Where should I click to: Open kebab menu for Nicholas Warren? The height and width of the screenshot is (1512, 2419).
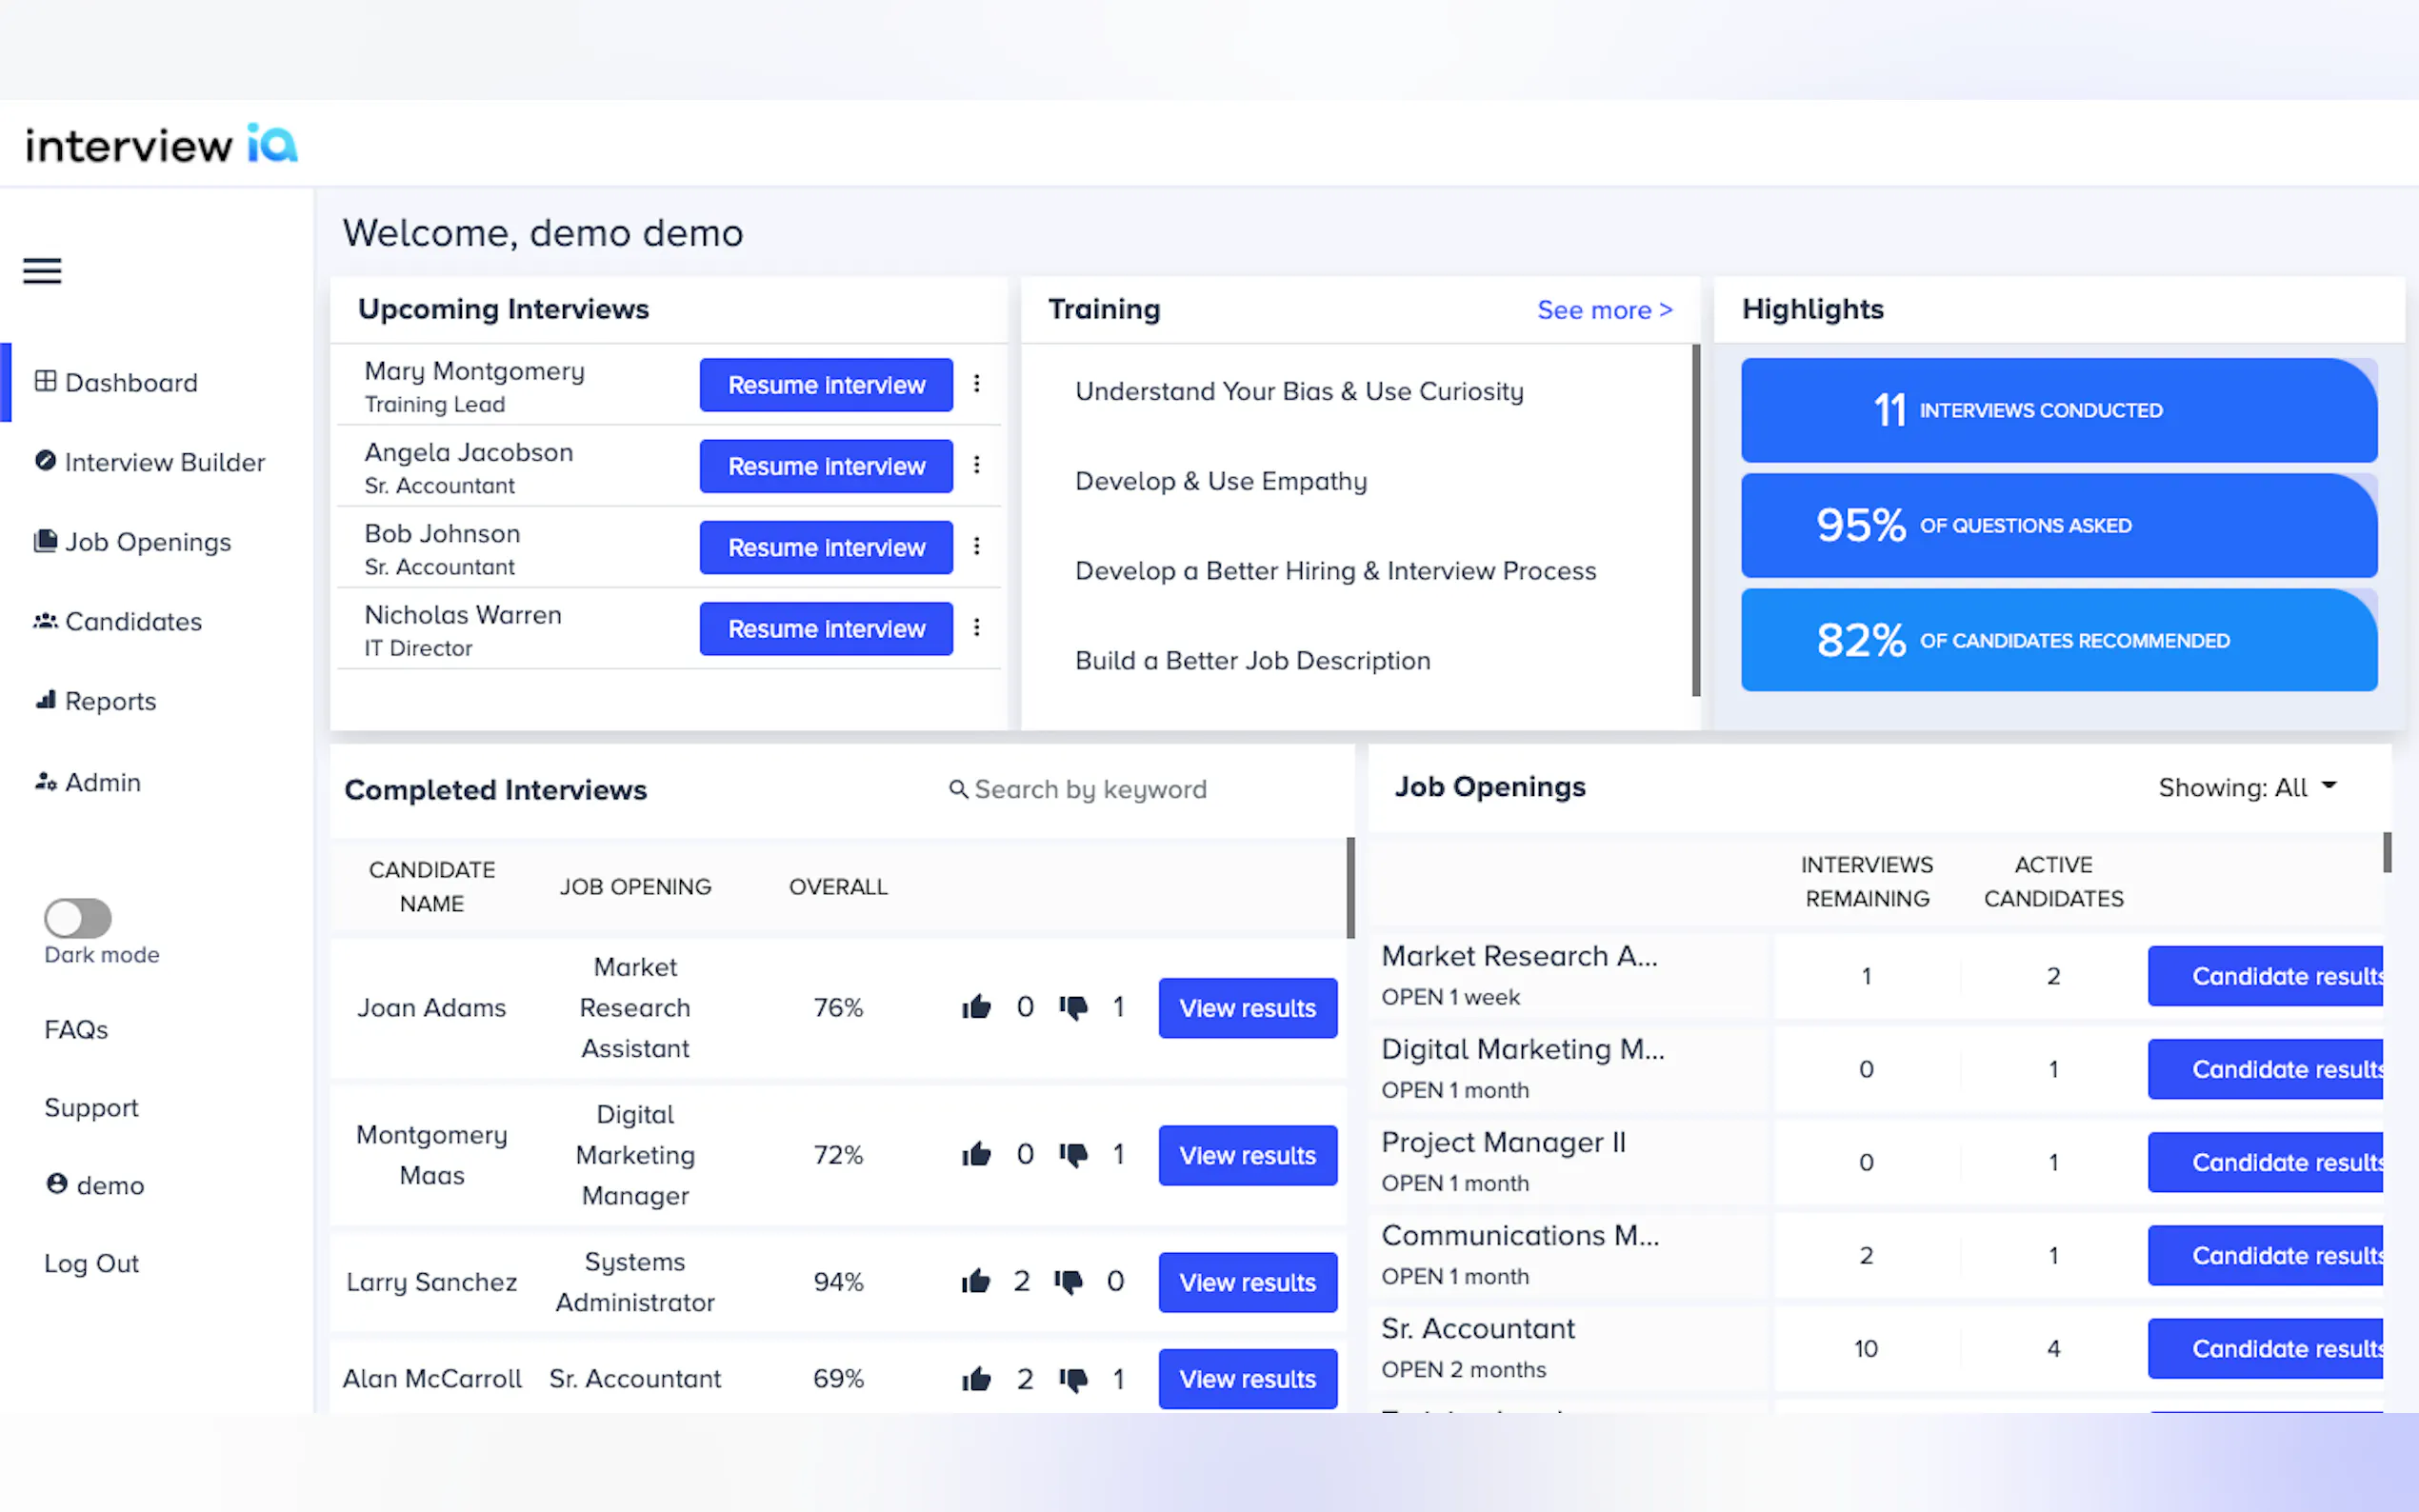(x=976, y=627)
